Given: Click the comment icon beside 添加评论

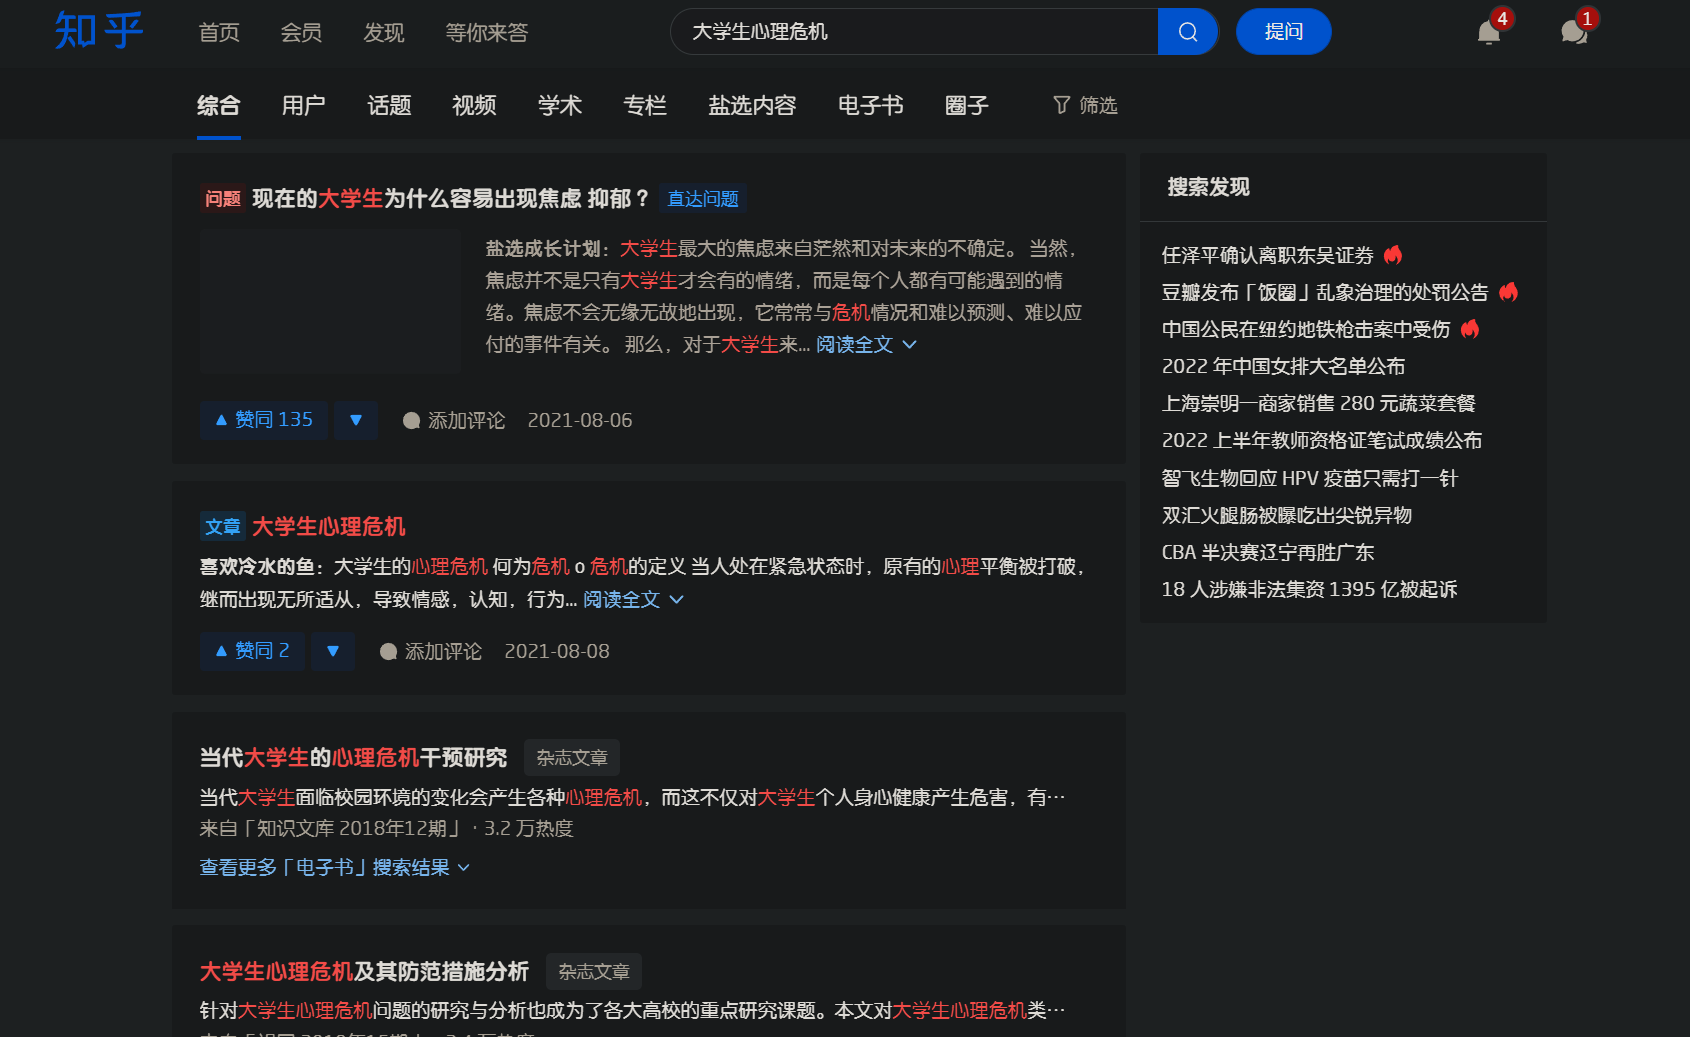Looking at the screenshot, I should click(411, 420).
